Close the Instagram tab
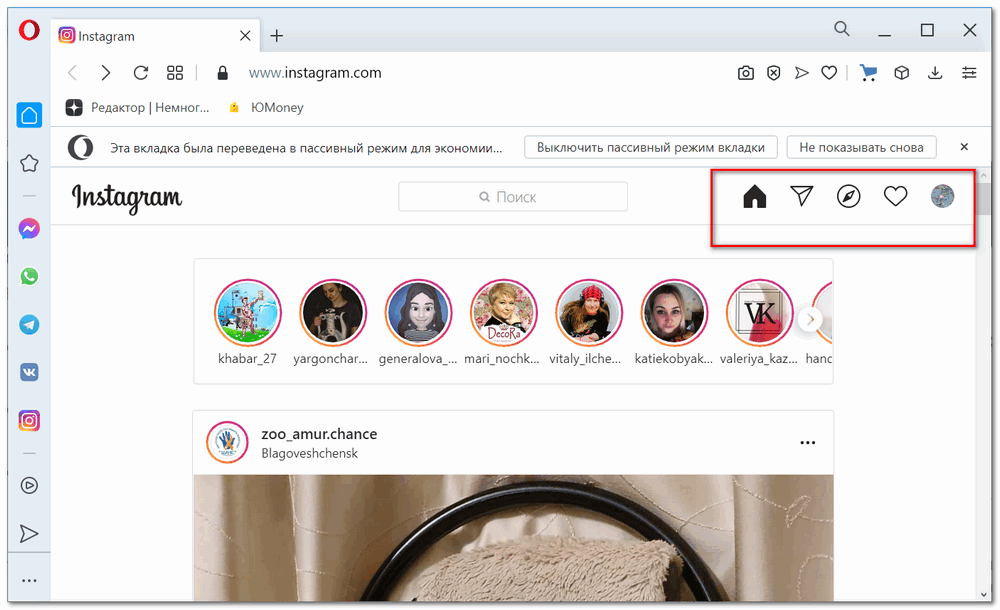The image size is (1000, 610). tap(245, 36)
